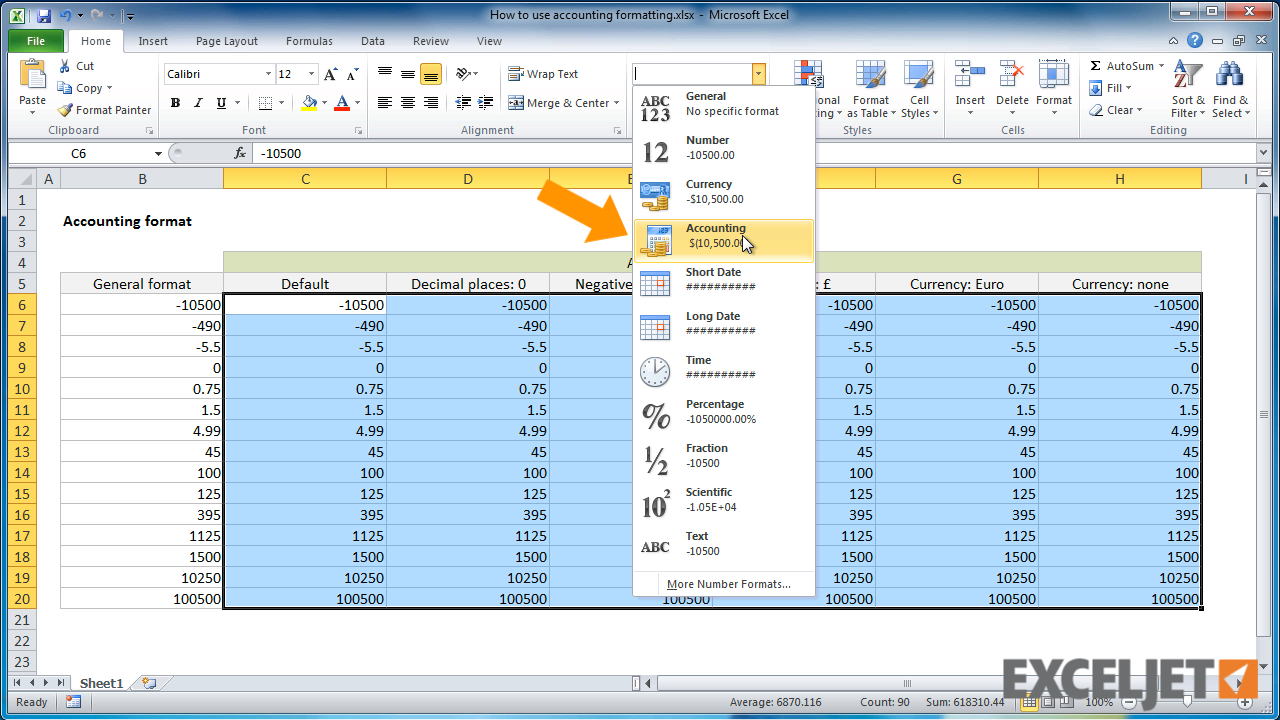Open Fill Color with the paint bucket icon
Screen dimensions: 1280x720
point(310,104)
